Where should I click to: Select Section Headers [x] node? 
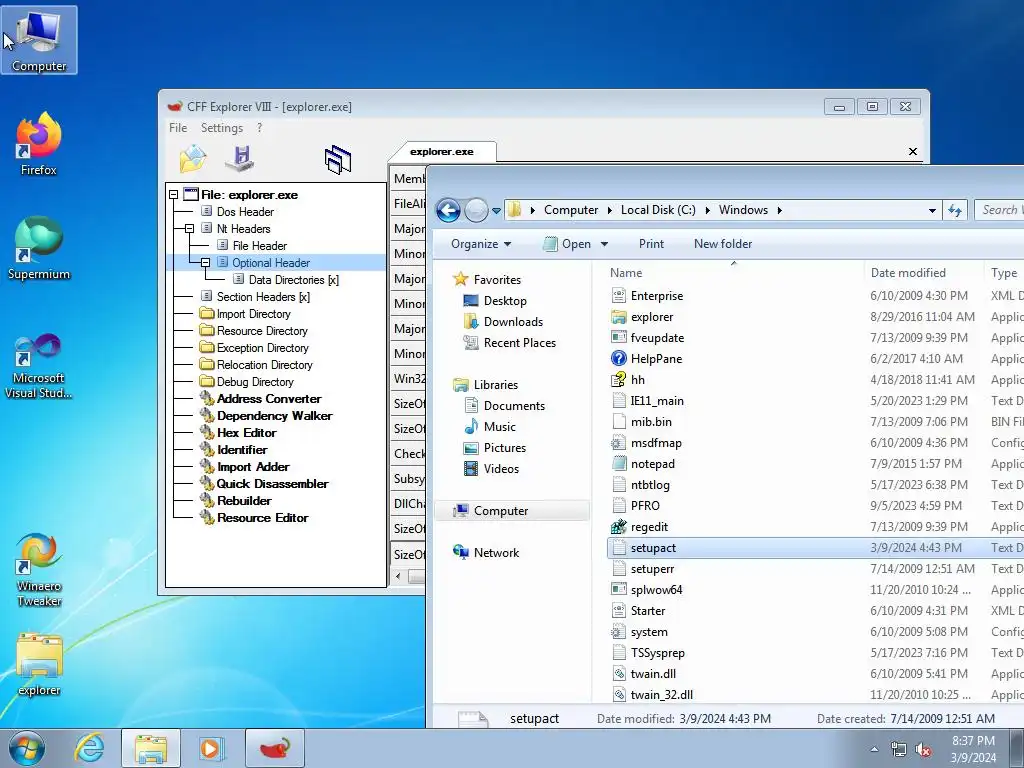point(263,296)
